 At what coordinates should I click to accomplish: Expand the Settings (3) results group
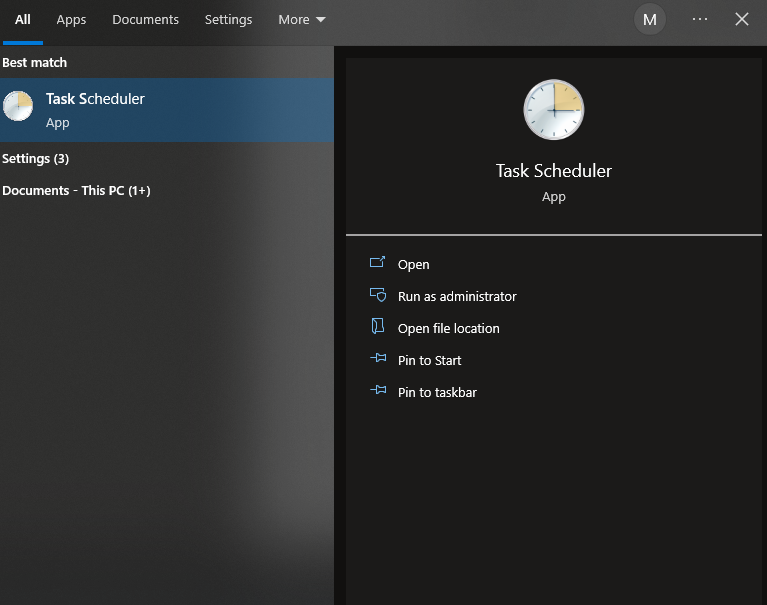tap(35, 158)
